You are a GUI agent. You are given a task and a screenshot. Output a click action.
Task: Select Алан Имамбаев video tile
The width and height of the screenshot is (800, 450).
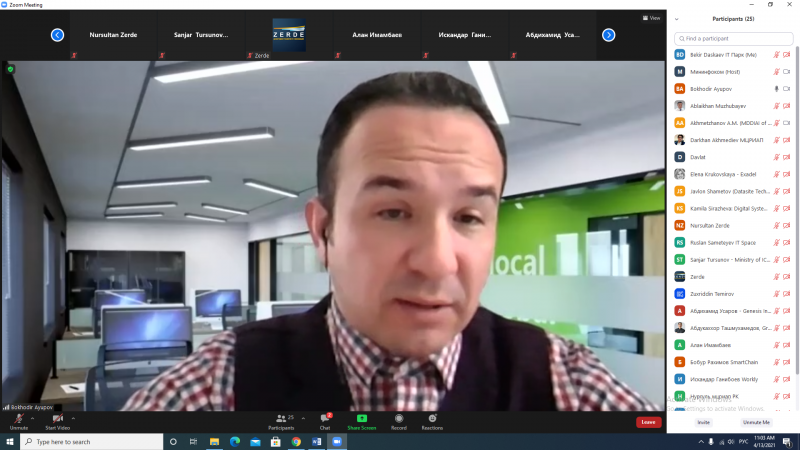[x=377, y=35]
